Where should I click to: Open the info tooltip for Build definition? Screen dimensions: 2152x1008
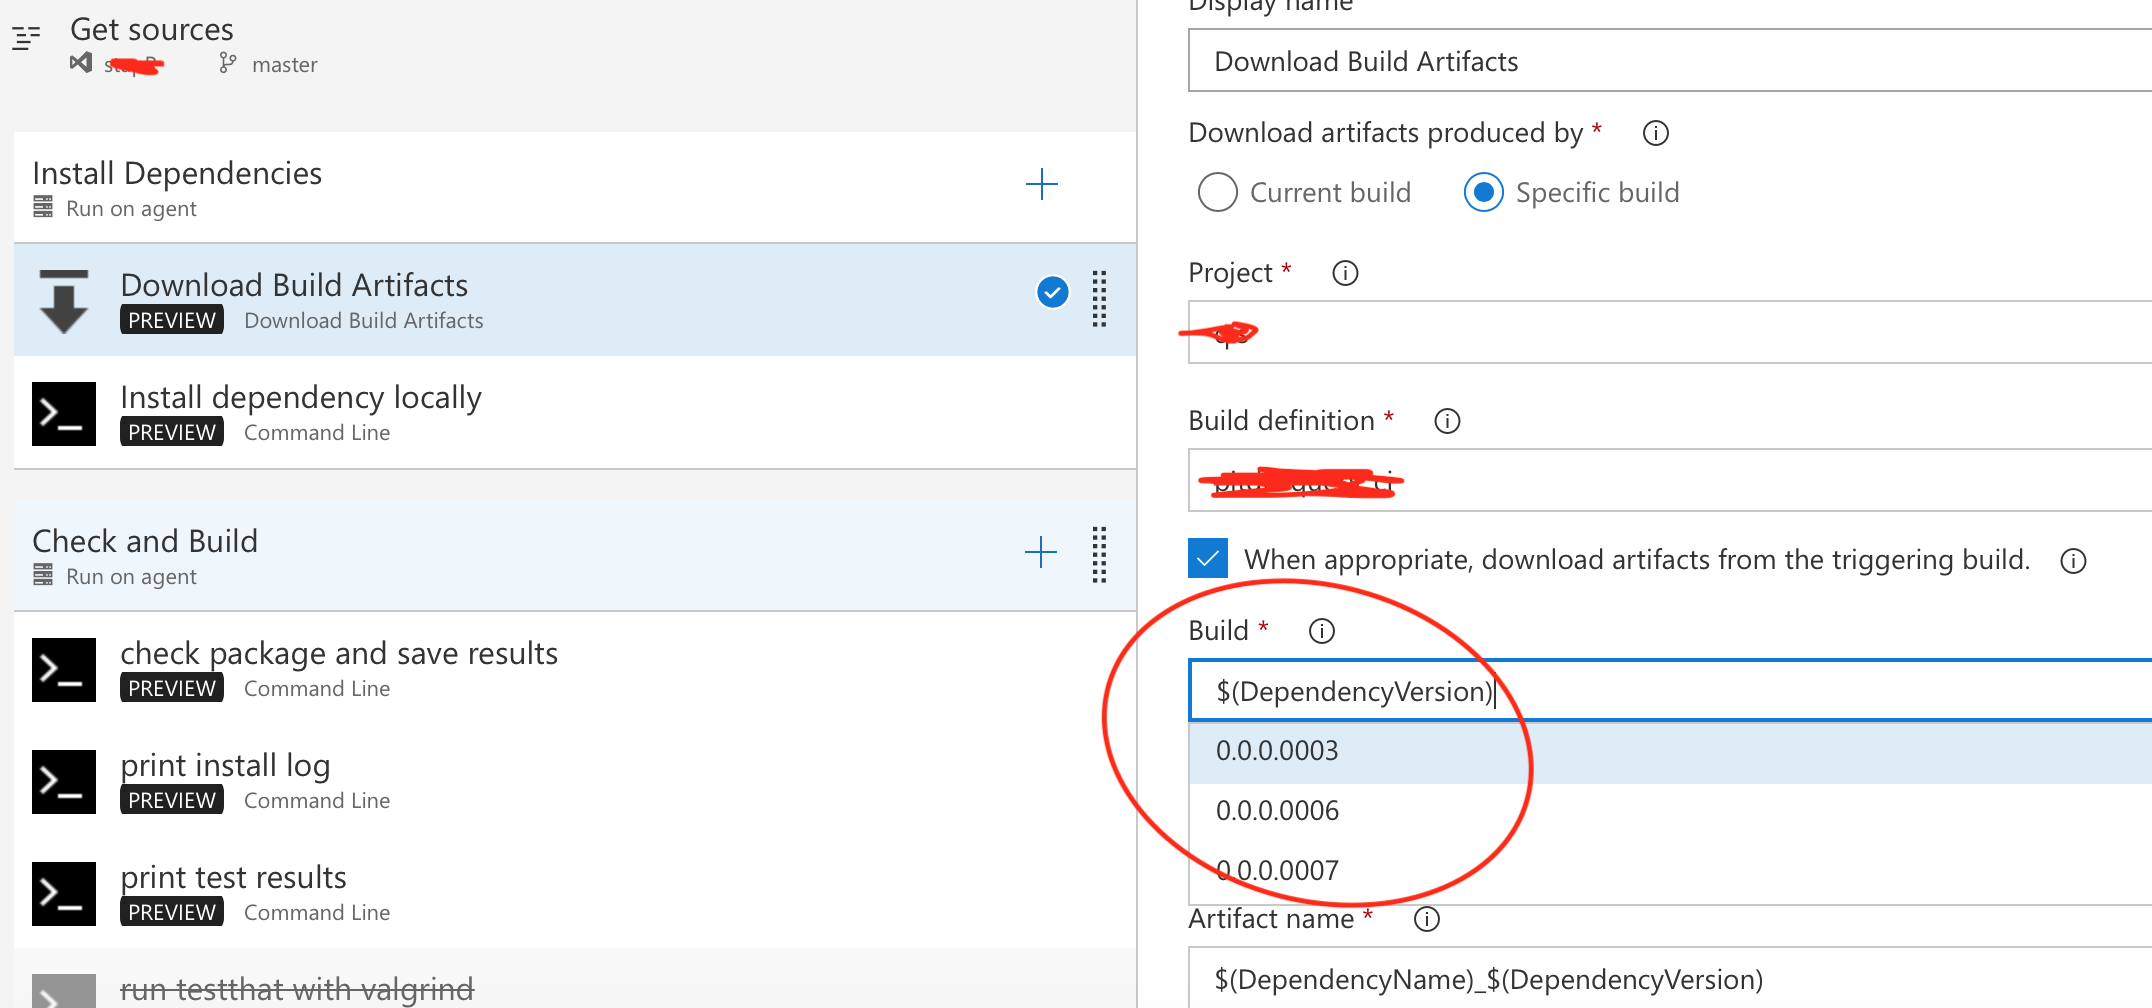1447,421
